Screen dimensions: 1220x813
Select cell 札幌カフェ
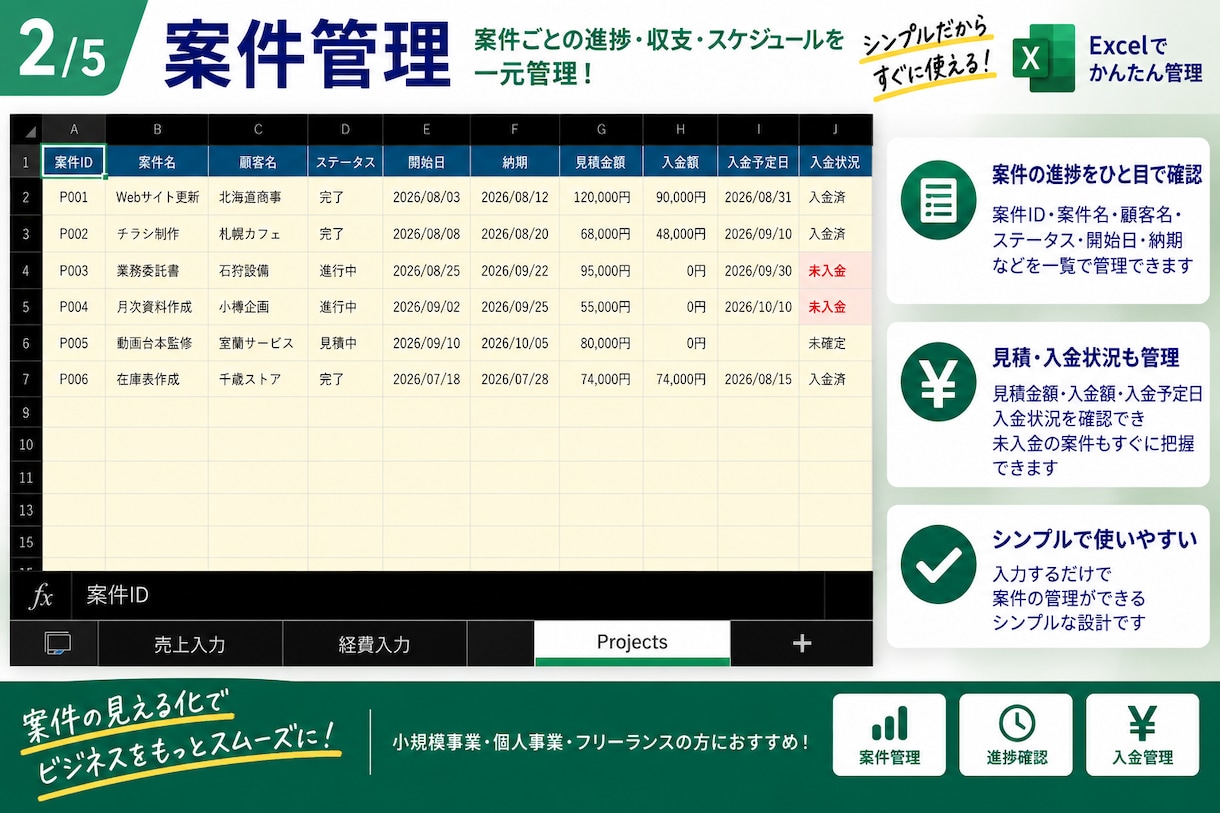[x=258, y=234]
